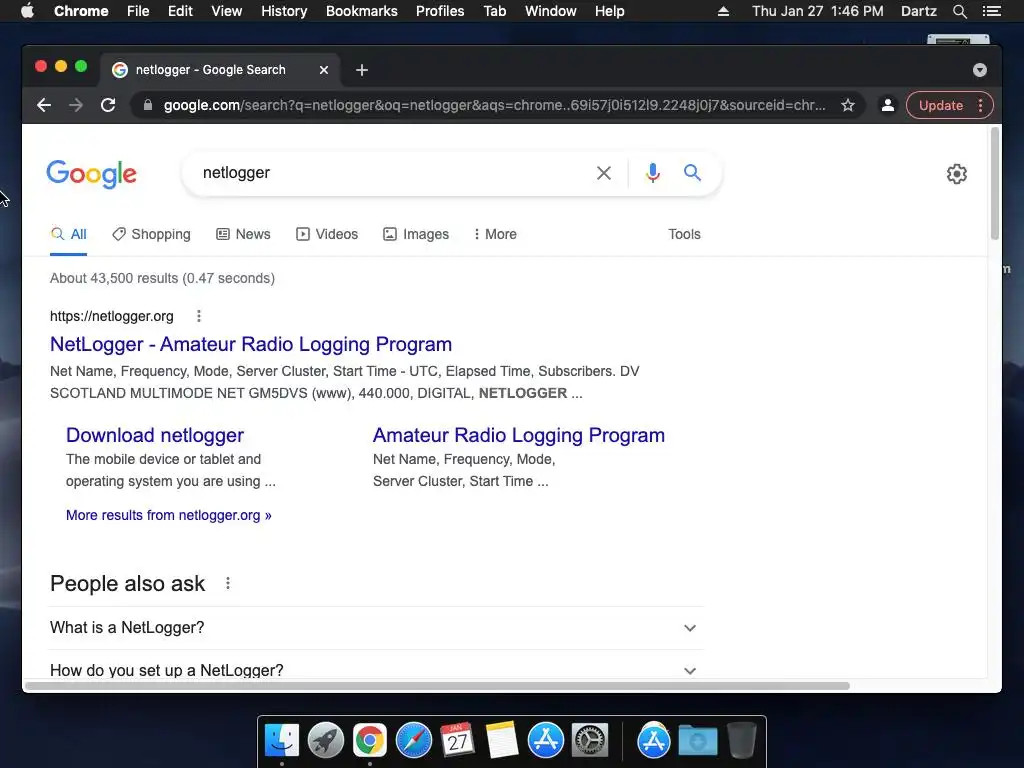
Task: Open Google quick settings gear
Action: 957,174
